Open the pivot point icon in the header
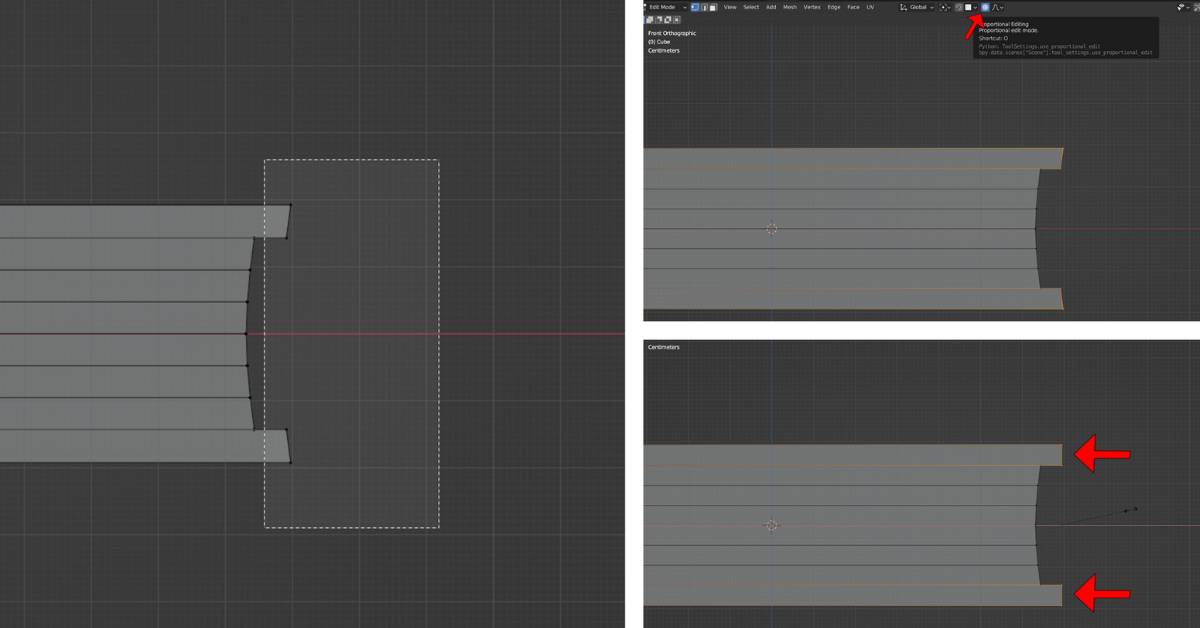This screenshot has width=1200, height=628. point(945,7)
